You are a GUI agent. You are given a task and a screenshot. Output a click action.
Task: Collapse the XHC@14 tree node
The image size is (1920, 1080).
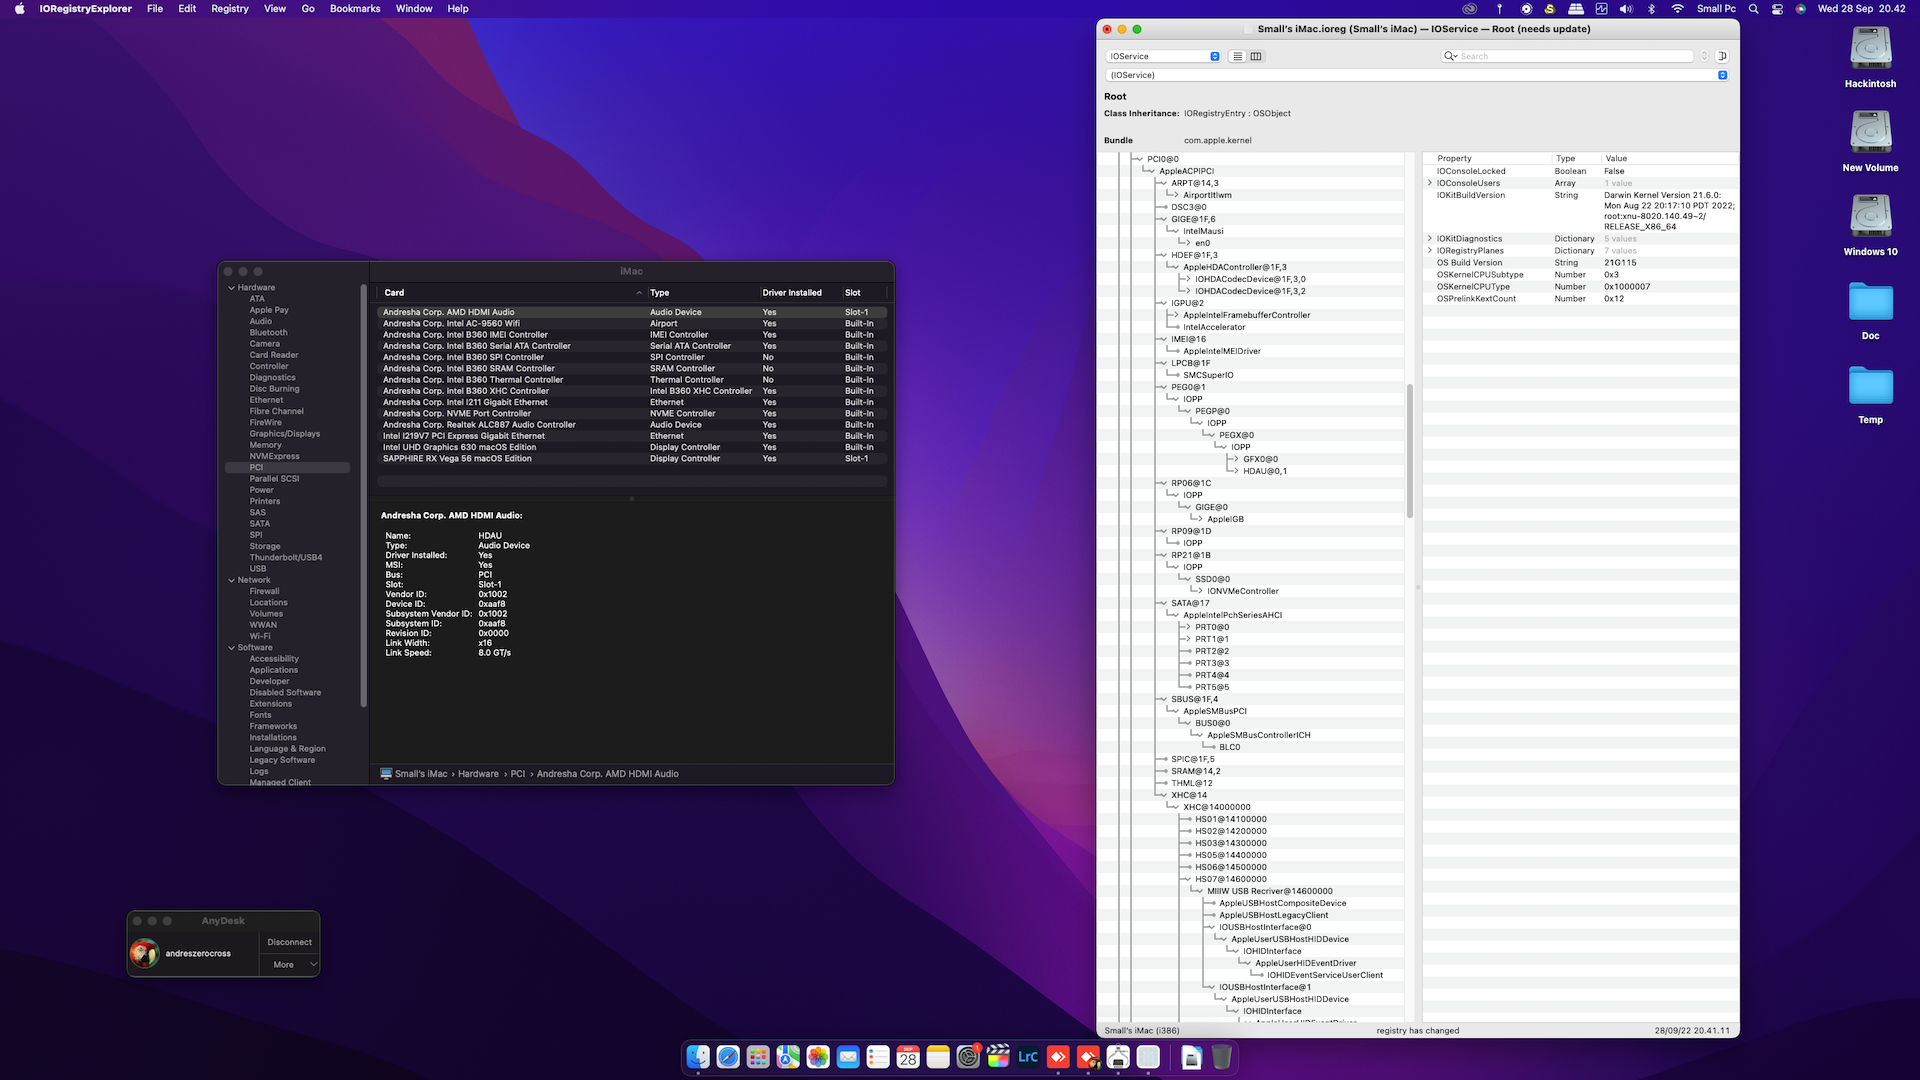point(1162,795)
